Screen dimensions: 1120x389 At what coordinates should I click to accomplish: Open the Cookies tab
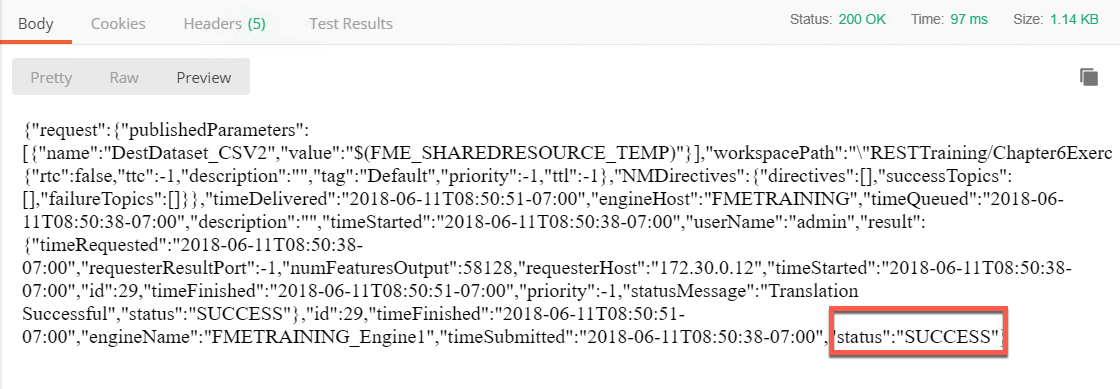pyautogui.click(x=118, y=24)
